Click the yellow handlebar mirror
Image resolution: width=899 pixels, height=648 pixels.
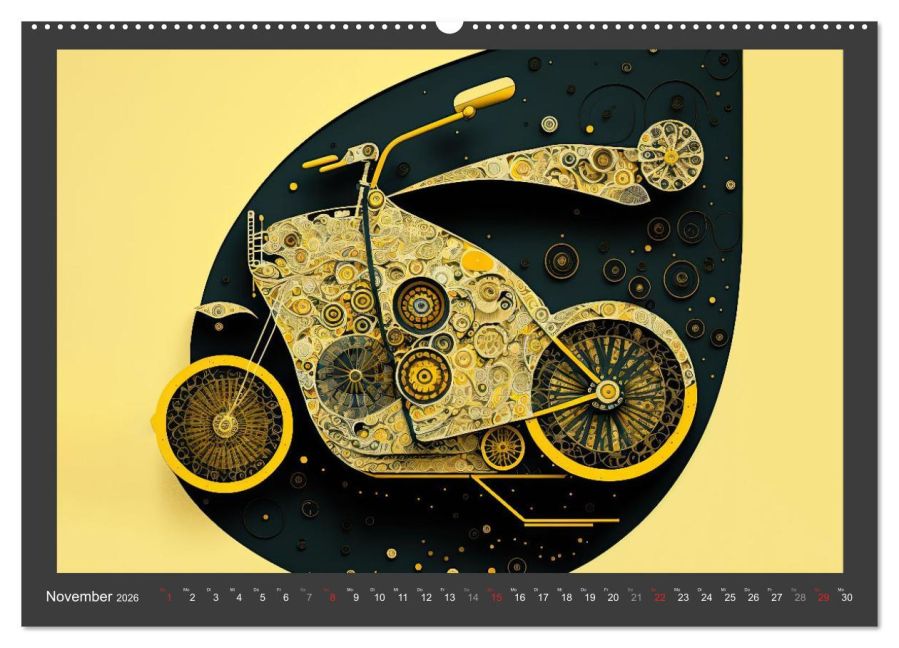(x=483, y=98)
